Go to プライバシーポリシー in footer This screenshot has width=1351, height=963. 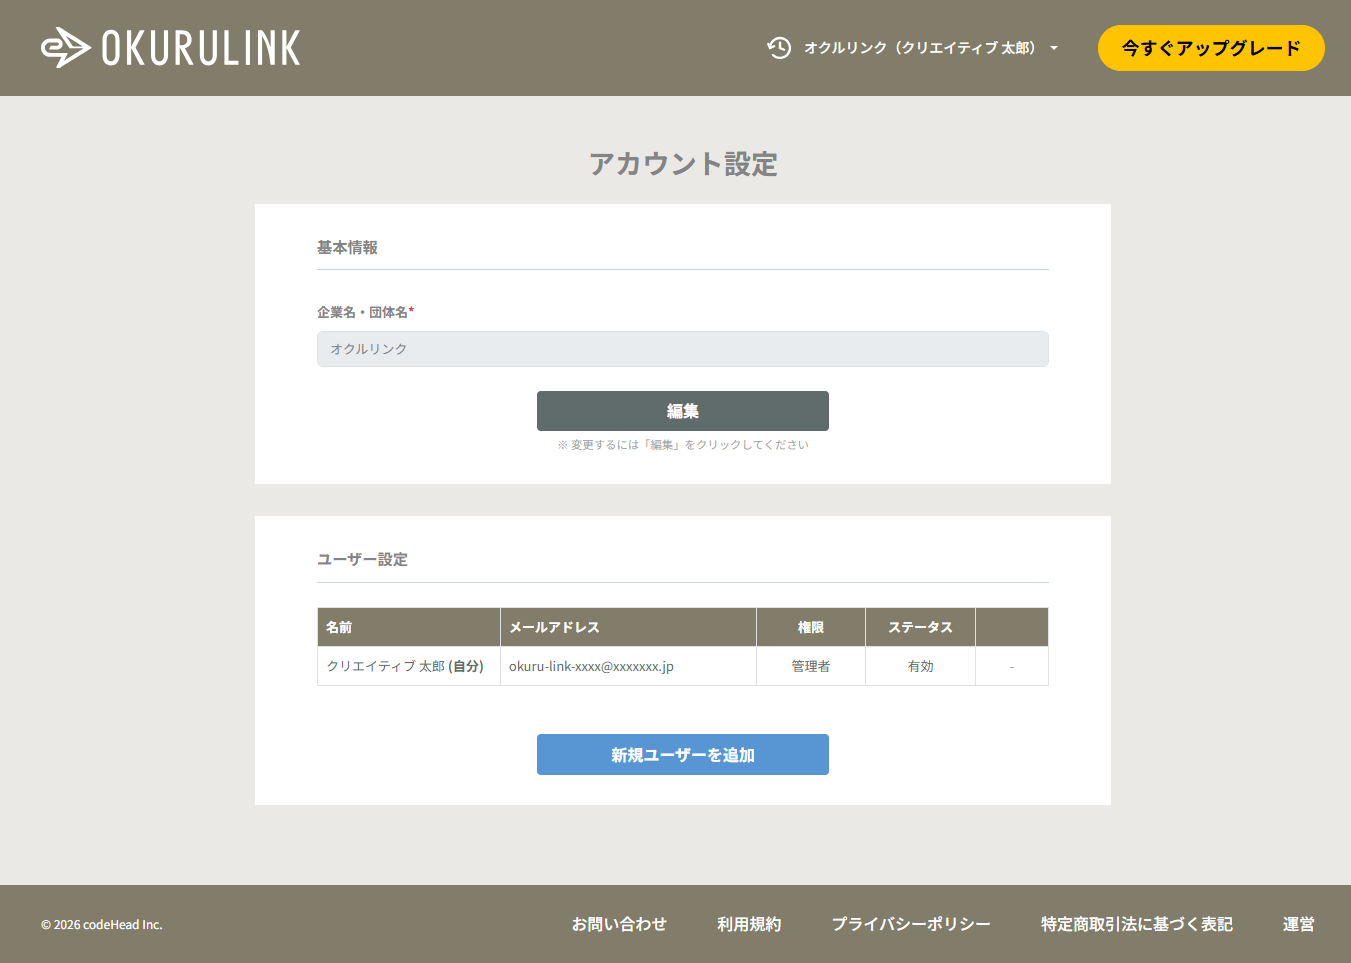[911, 924]
